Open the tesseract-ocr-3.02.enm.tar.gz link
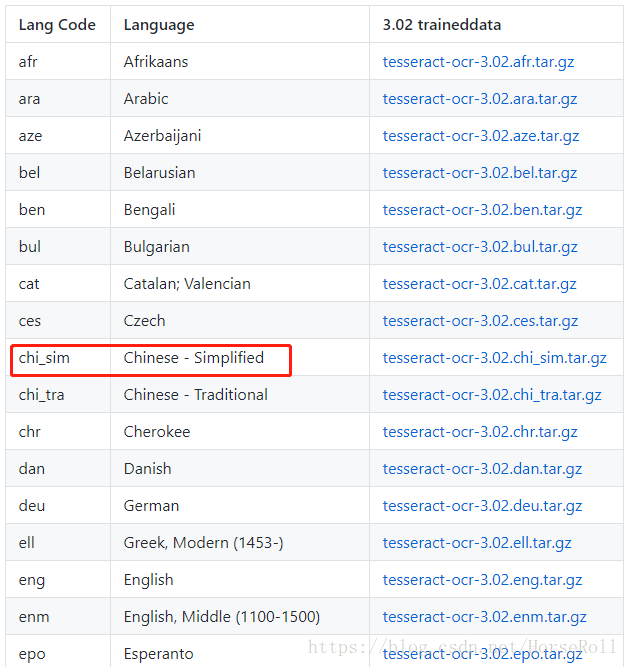The height and width of the screenshot is (667, 629). pyautogui.click(x=484, y=617)
